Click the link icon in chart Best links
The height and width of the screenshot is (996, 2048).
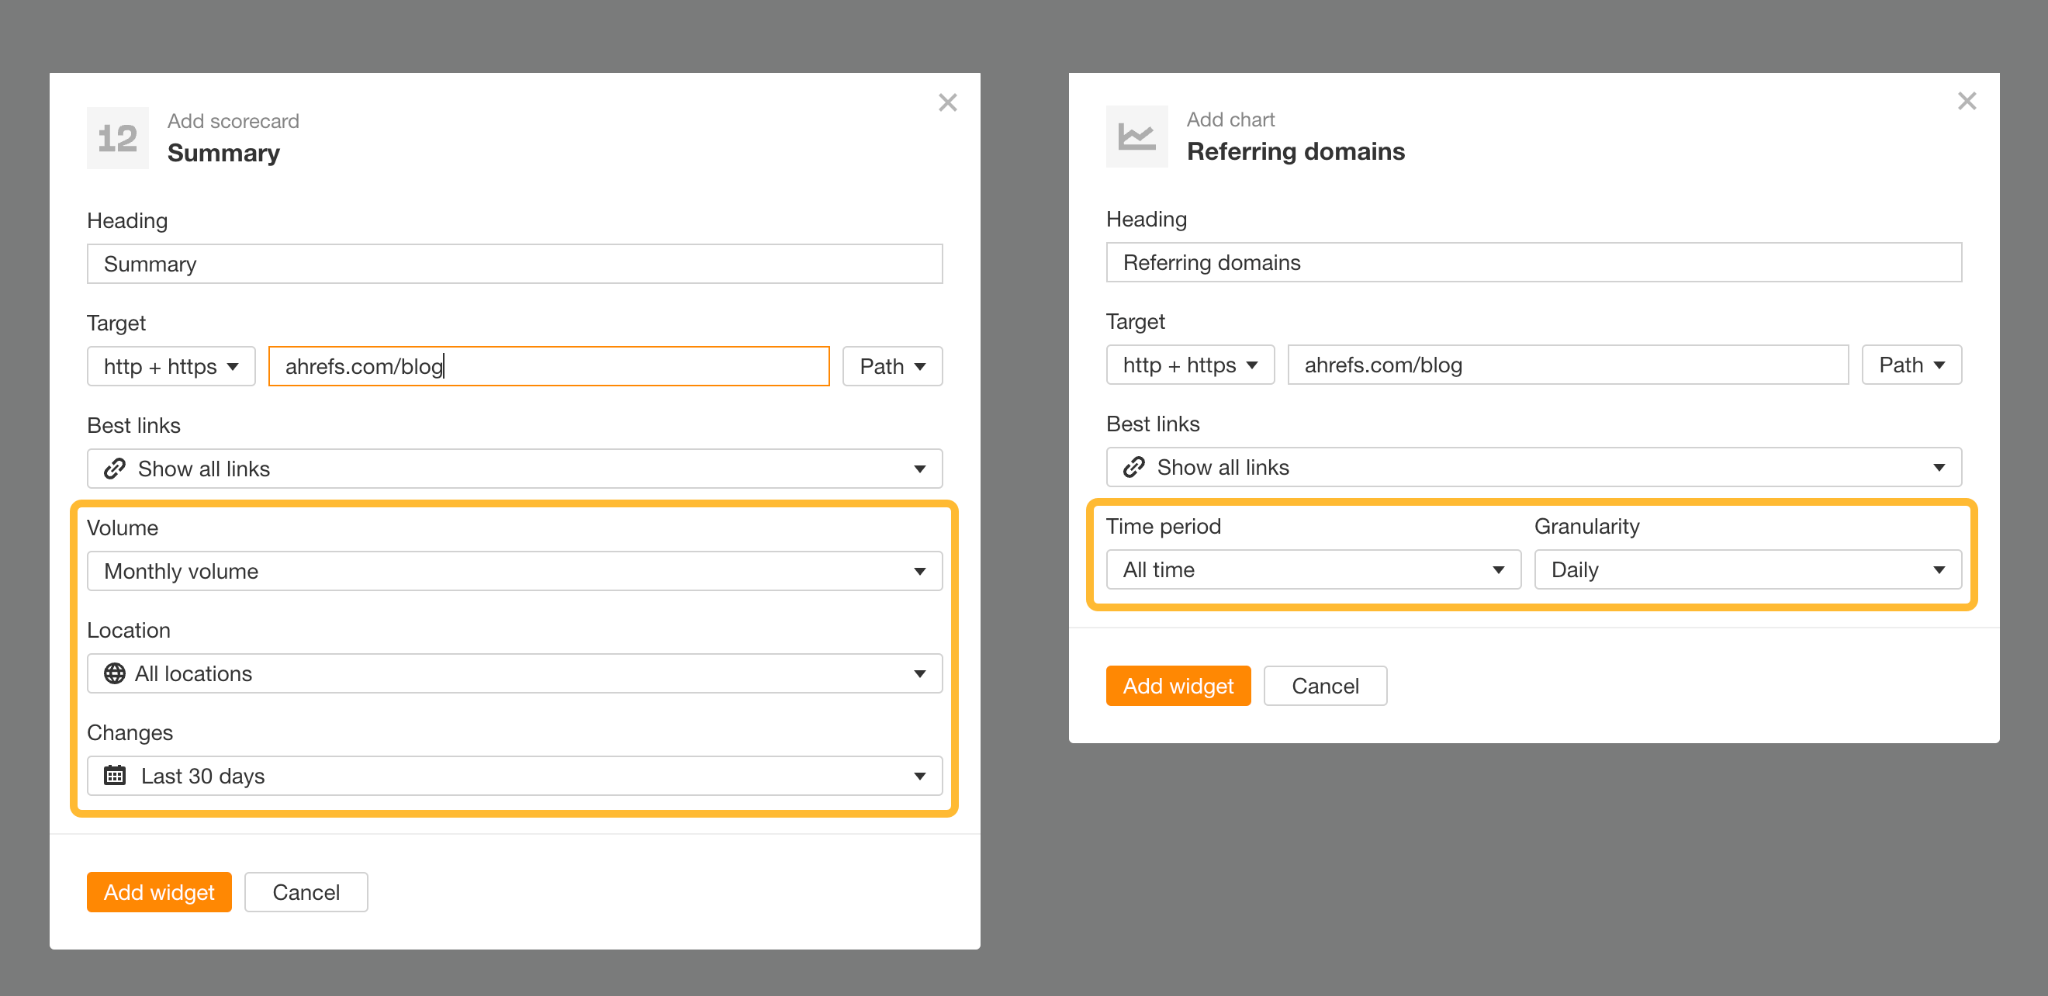[x=1134, y=467]
